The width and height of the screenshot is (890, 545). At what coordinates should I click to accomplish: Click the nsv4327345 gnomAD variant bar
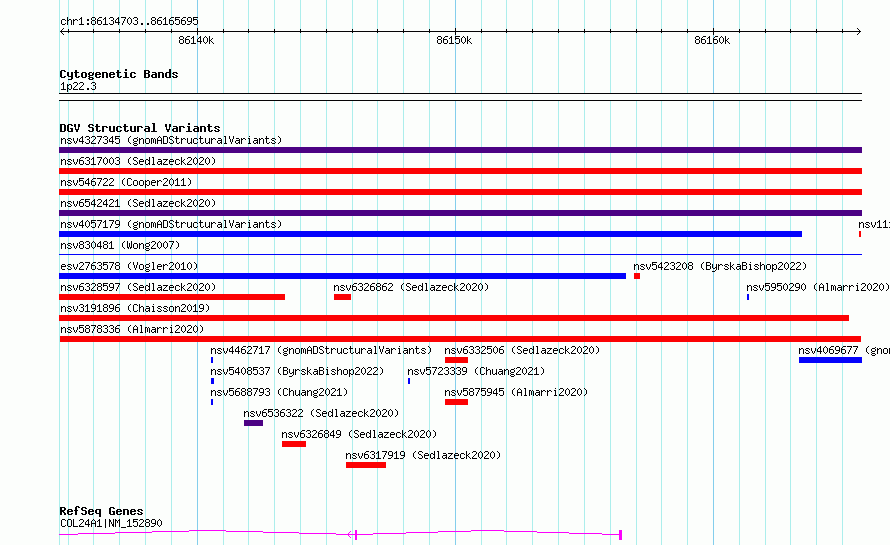(x=460, y=150)
